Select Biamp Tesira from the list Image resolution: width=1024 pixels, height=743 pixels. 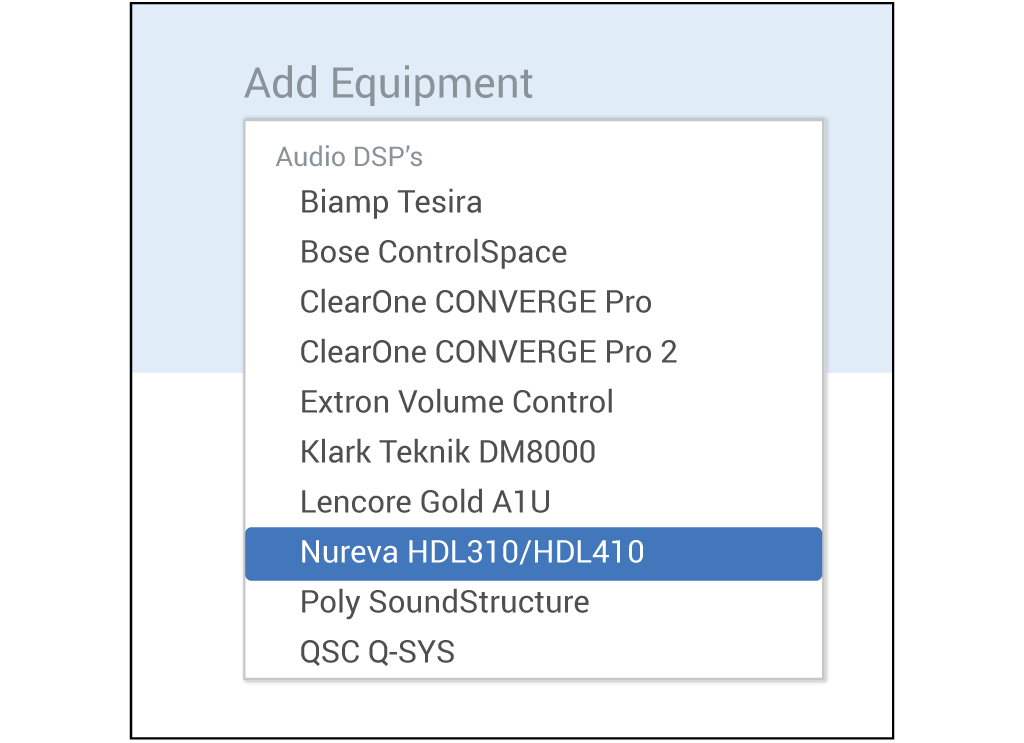pos(391,202)
